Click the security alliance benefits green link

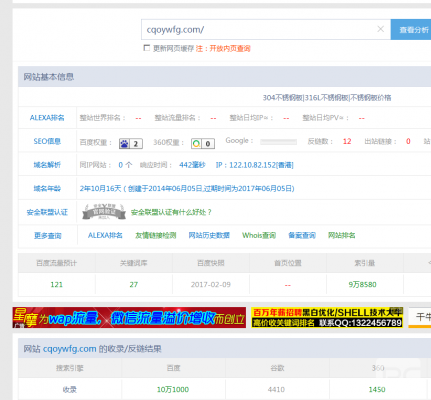pos(171,212)
